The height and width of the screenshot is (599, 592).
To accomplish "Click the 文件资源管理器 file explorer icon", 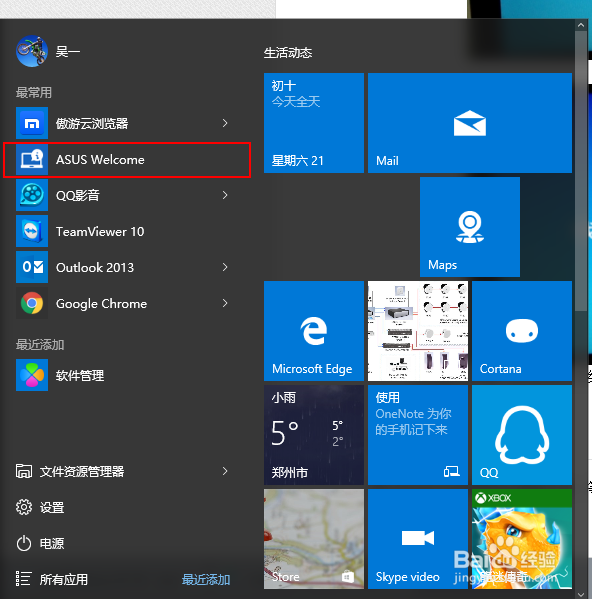I will pyautogui.click(x=24, y=471).
